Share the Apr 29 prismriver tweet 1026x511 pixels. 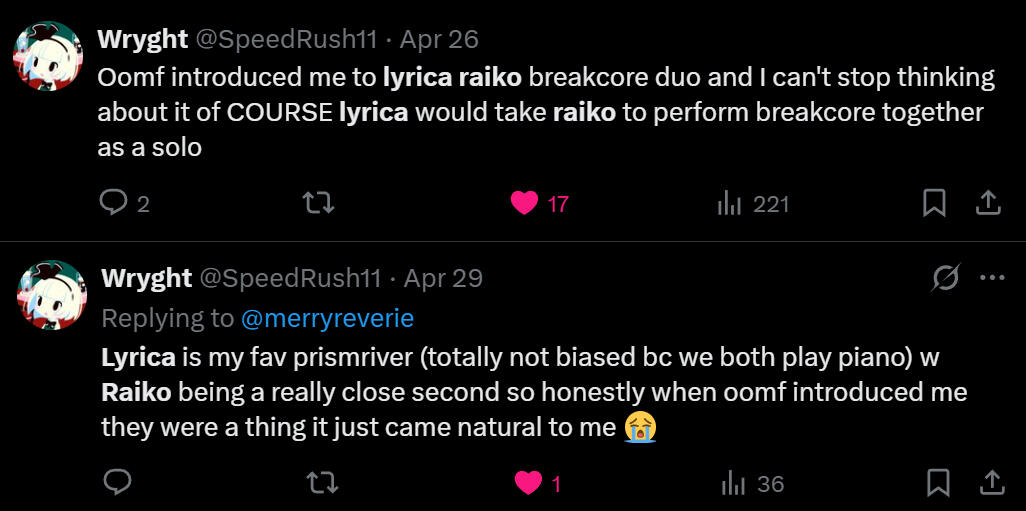tap(991, 484)
